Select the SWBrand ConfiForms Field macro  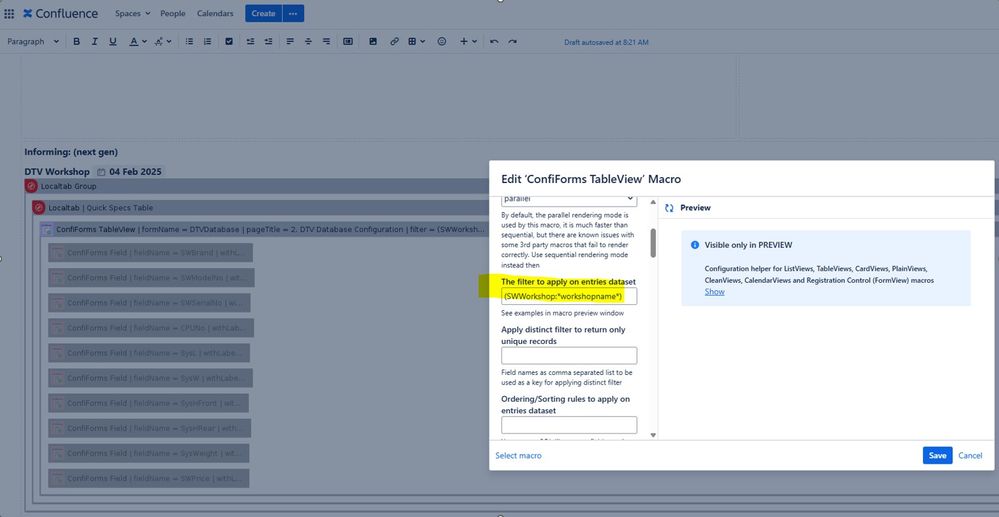(x=150, y=252)
